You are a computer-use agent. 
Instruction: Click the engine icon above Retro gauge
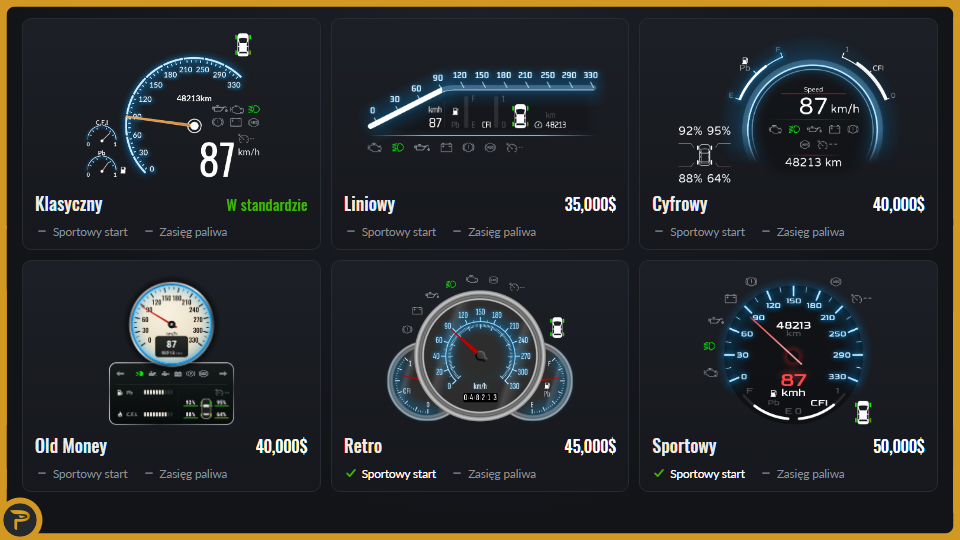[472, 279]
